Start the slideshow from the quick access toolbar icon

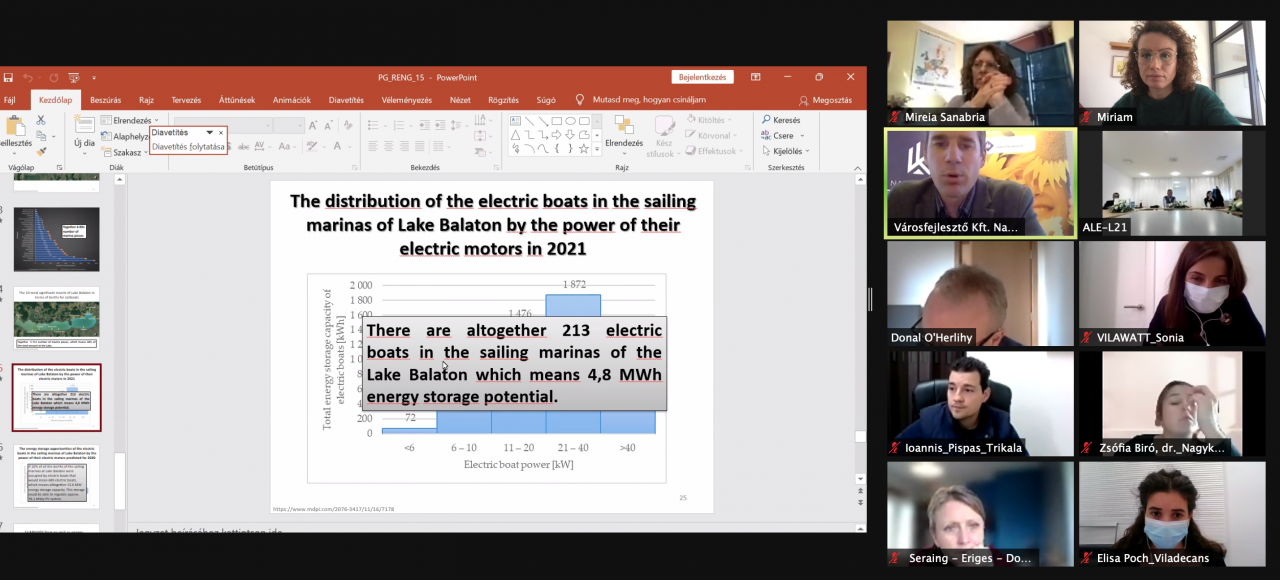(74, 77)
